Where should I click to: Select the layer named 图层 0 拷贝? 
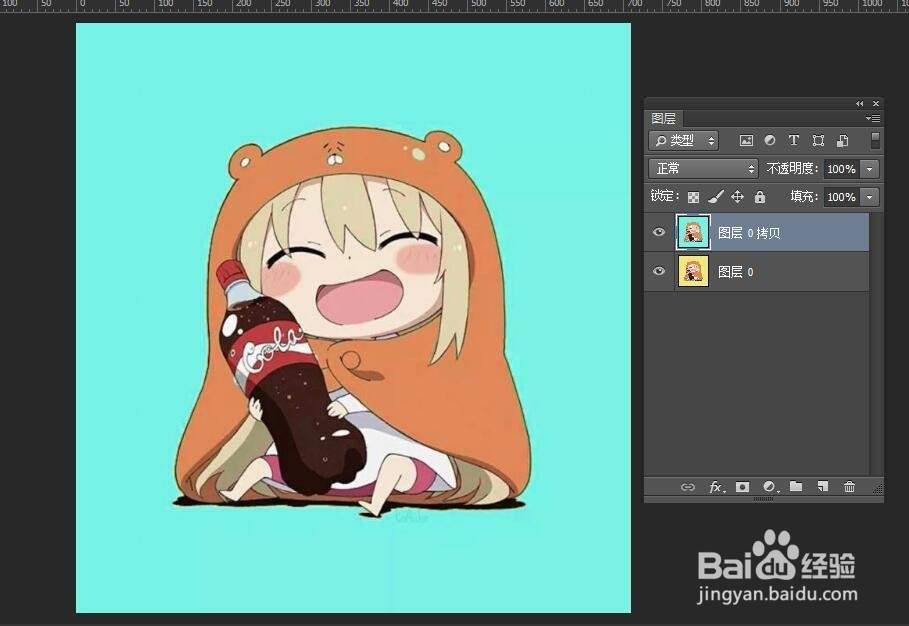(x=749, y=233)
